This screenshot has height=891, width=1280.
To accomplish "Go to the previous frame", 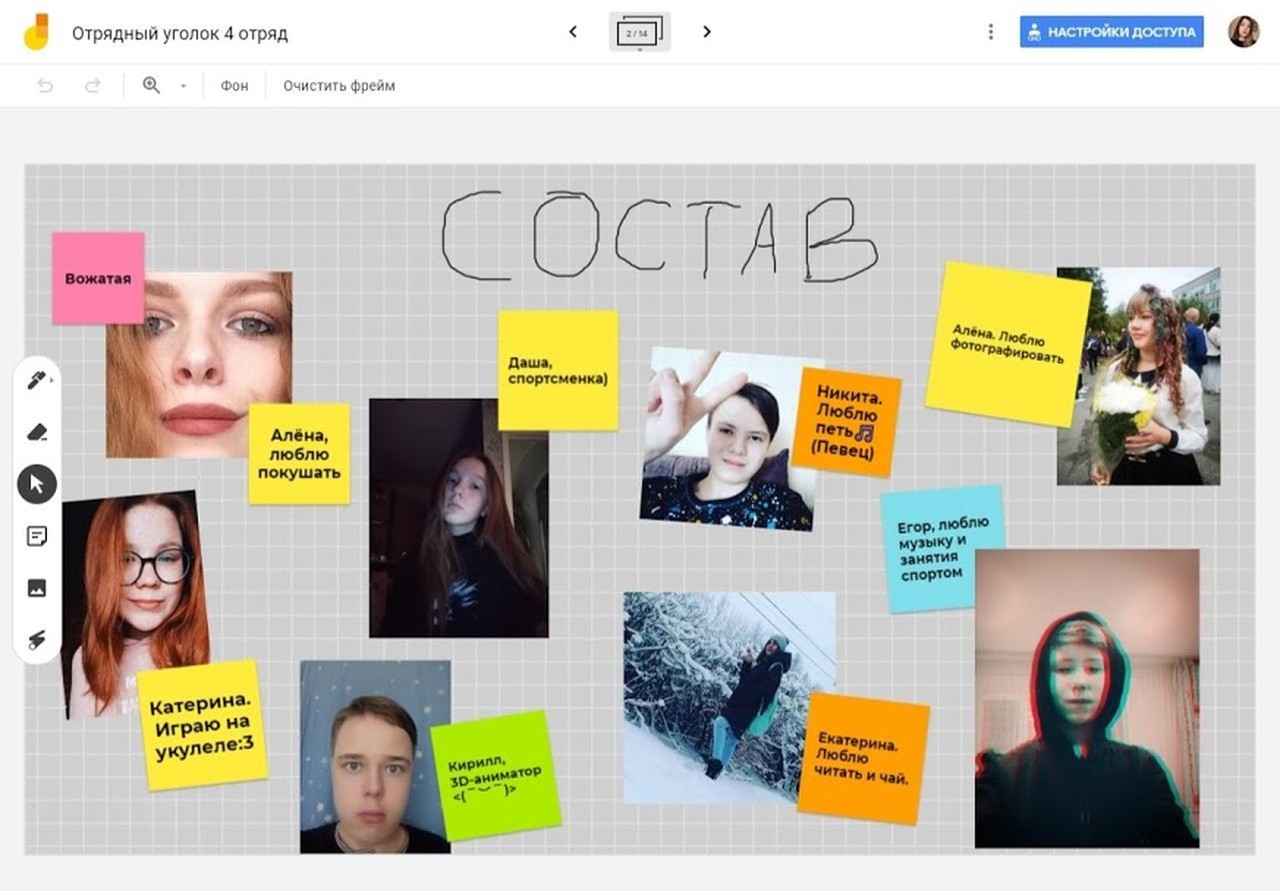I will click(573, 32).
